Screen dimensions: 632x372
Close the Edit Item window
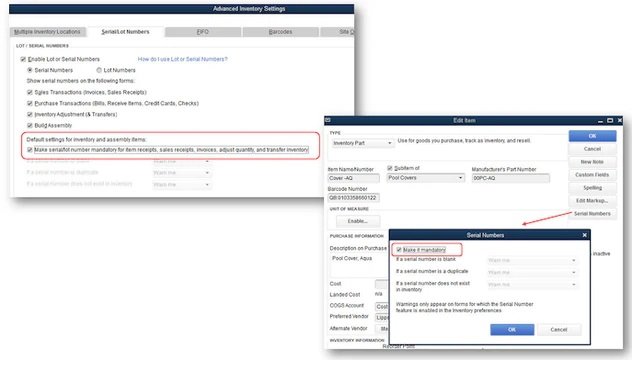coord(620,121)
